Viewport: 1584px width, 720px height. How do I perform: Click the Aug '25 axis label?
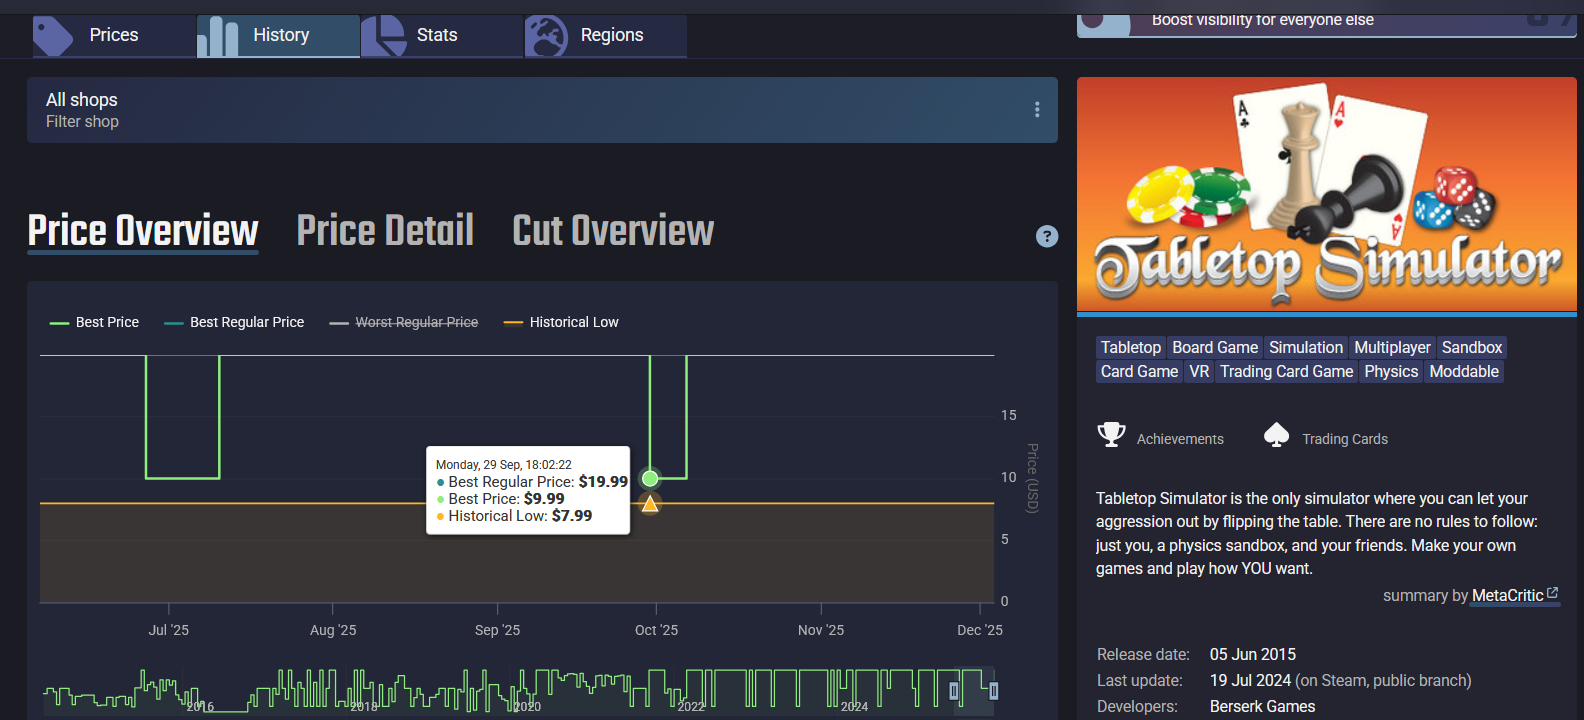coord(333,630)
